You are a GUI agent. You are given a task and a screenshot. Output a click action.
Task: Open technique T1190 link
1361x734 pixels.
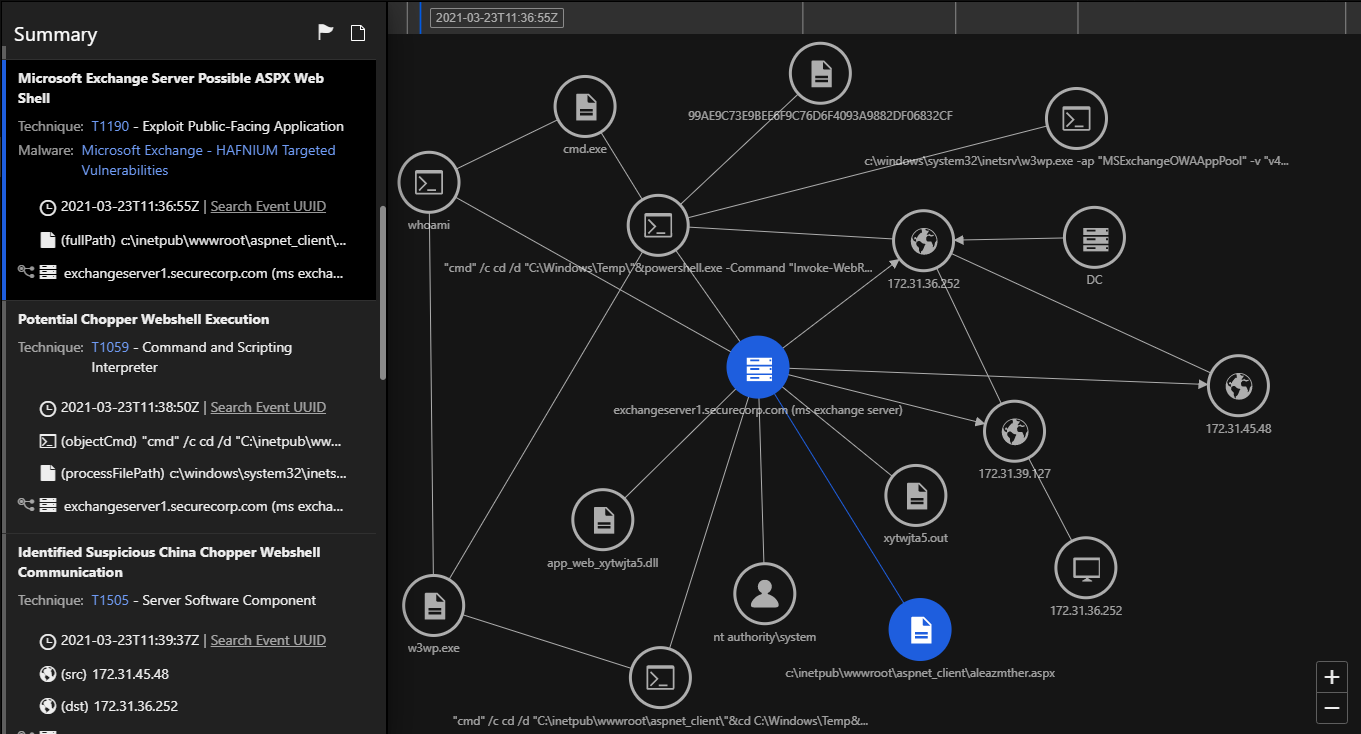110,126
